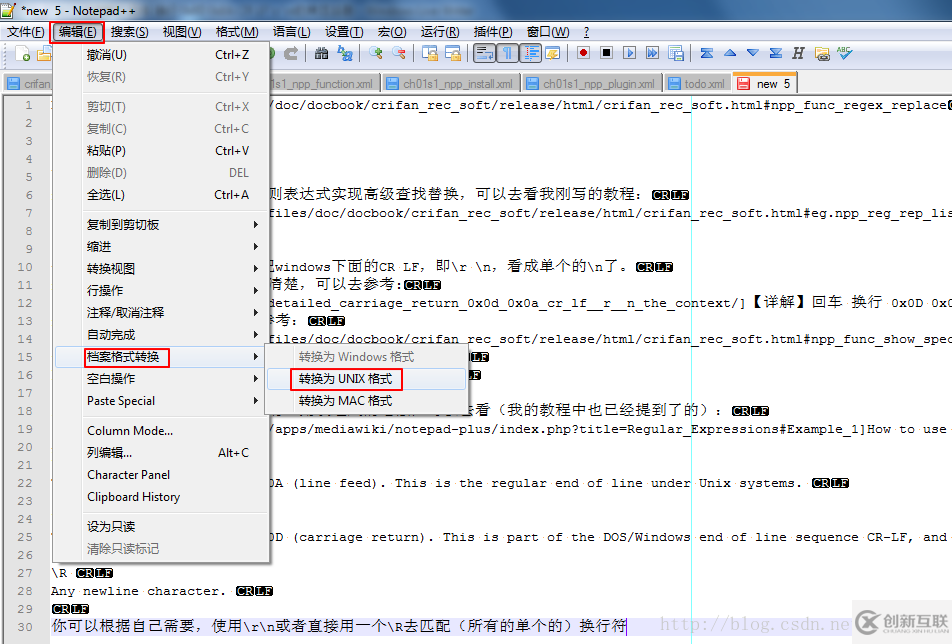Toggle Word wrap toolbar button
The height and width of the screenshot is (644, 952).
[484, 53]
